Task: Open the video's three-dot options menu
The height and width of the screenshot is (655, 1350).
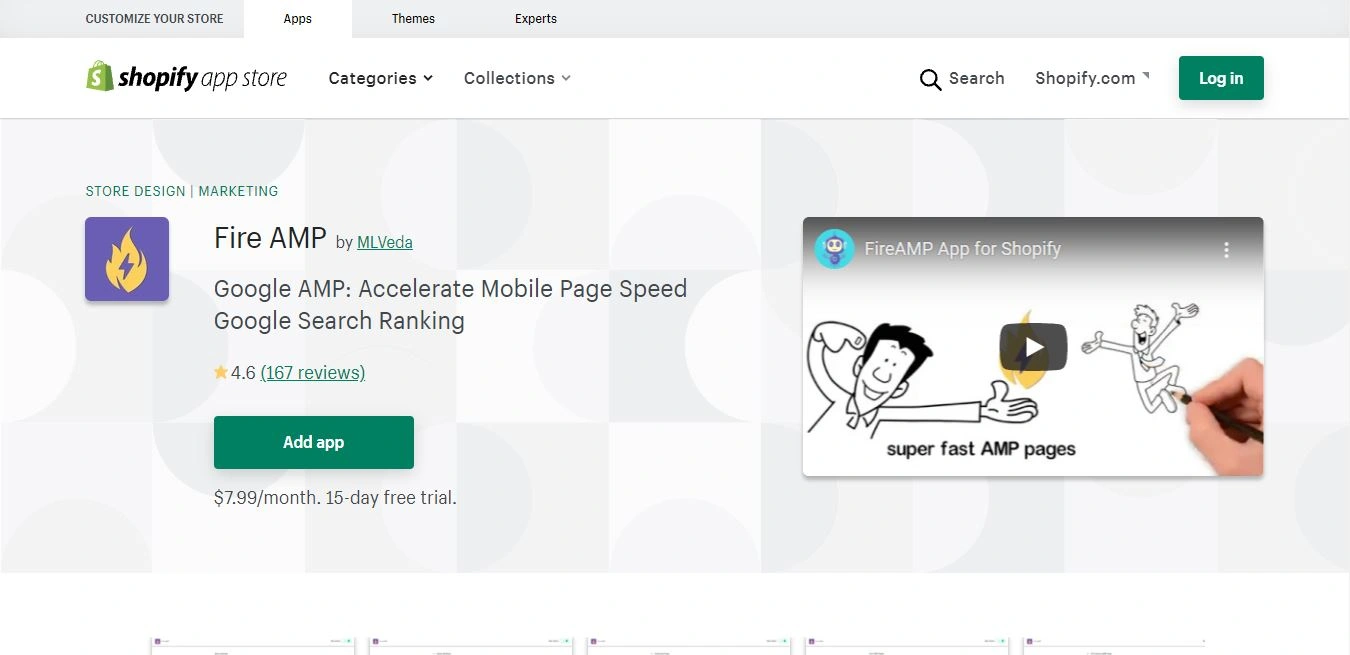Action: (1226, 249)
